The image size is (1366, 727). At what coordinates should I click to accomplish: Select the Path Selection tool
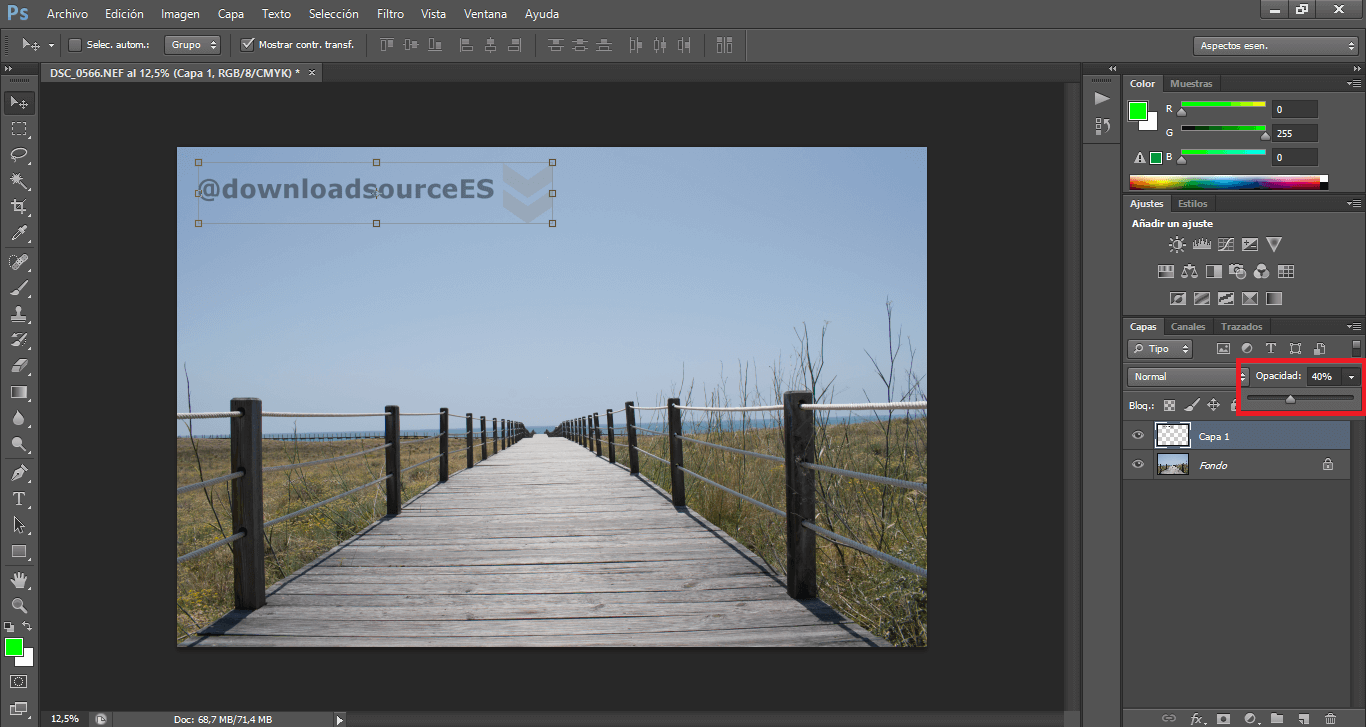tap(19, 524)
